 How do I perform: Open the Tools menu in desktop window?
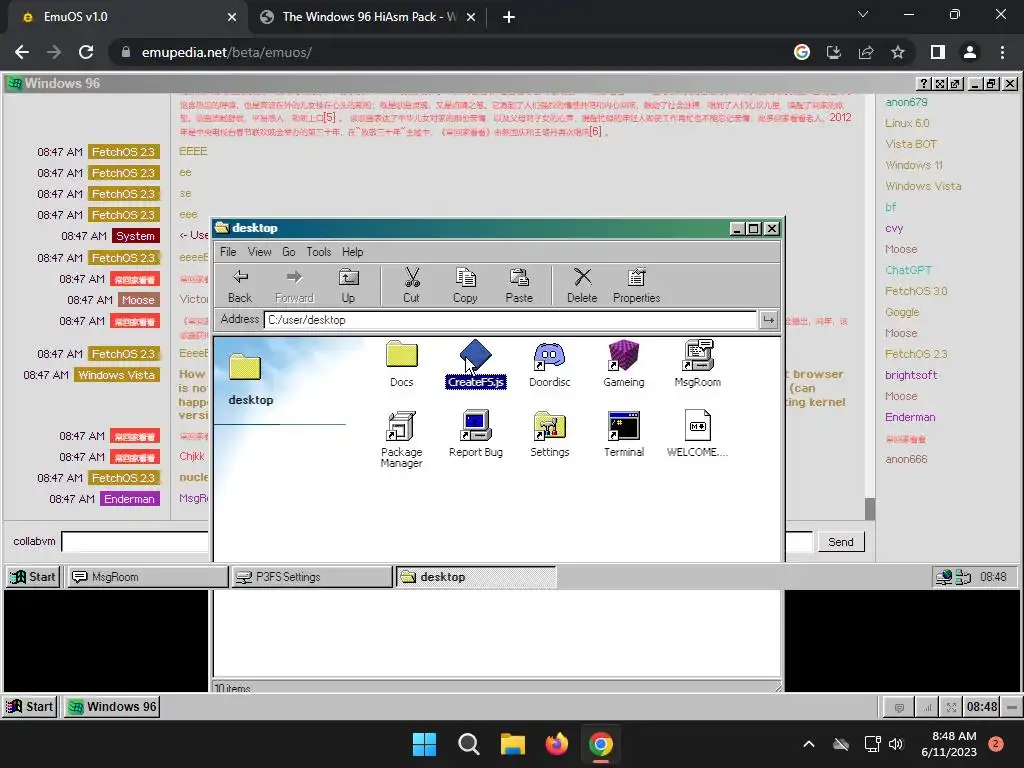tap(319, 252)
